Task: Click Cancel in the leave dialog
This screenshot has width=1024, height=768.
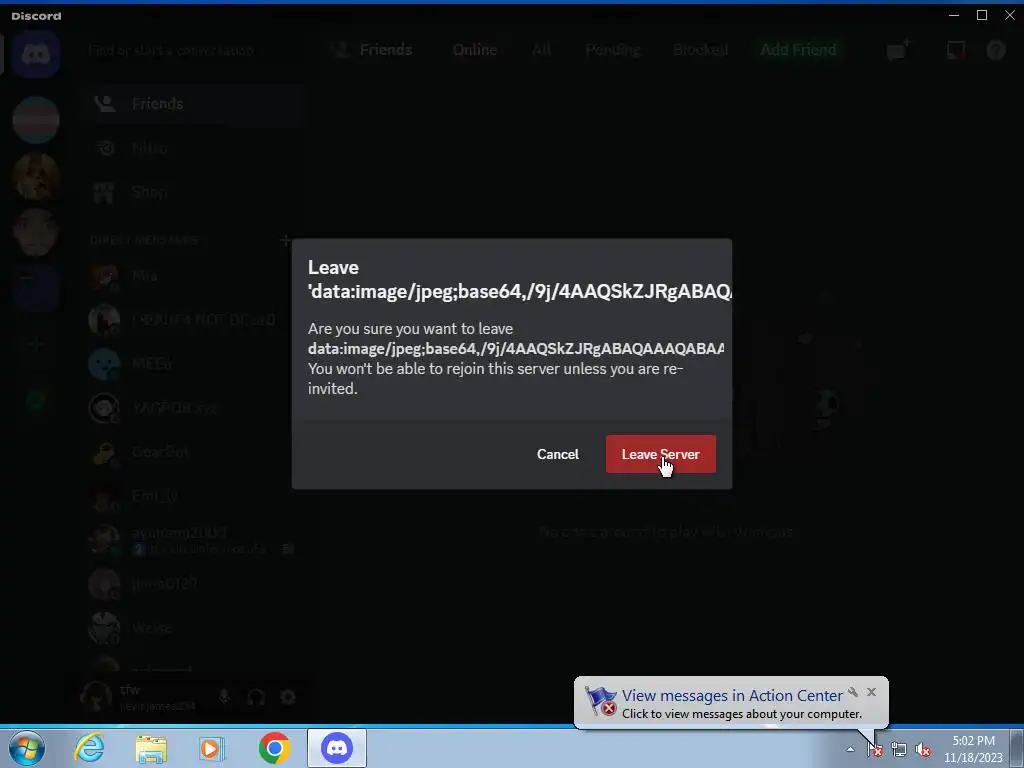Action: (x=558, y=454)
